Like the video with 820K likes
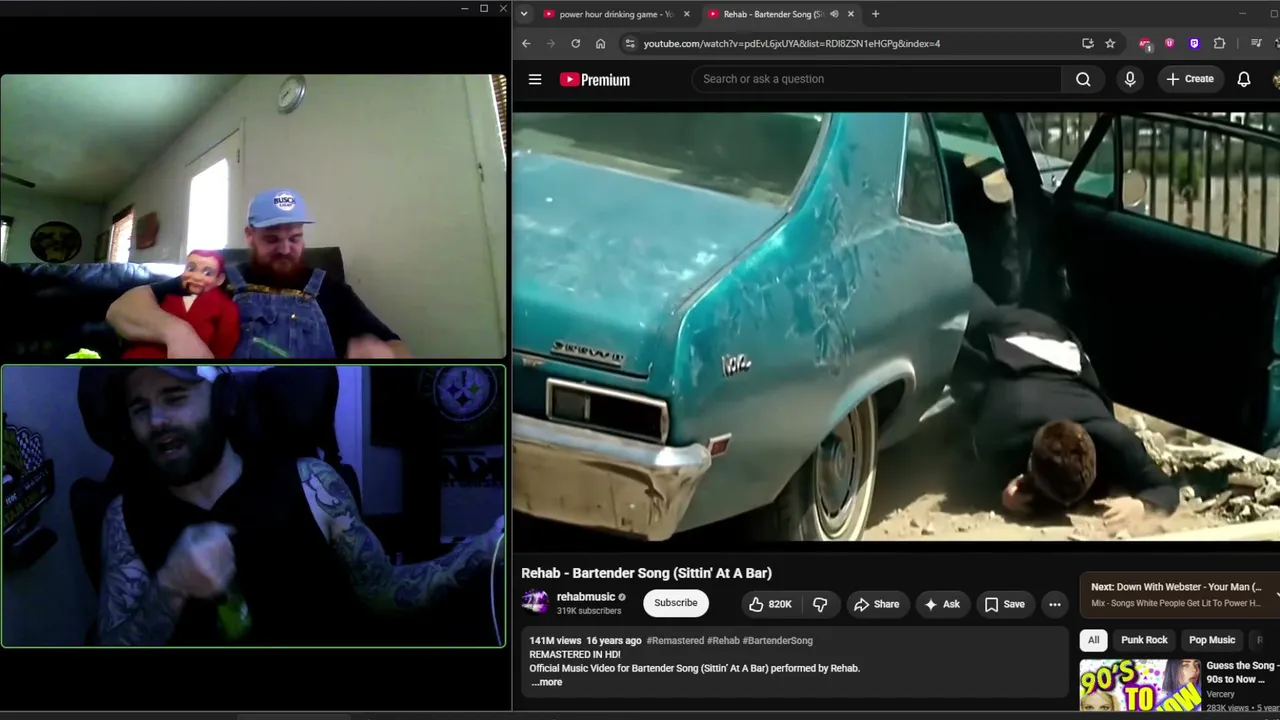1280x720 pixels. [x=770, y=604]
